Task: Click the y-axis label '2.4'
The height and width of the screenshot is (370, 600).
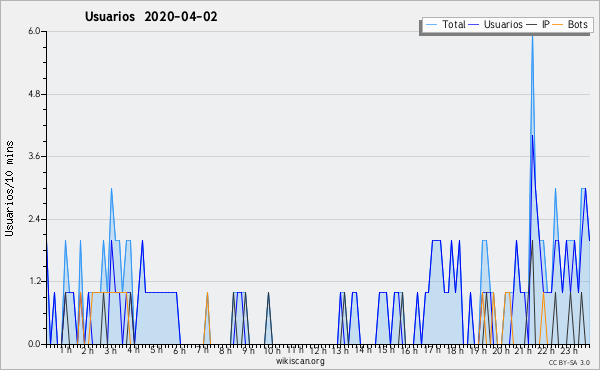Action: 34,219
